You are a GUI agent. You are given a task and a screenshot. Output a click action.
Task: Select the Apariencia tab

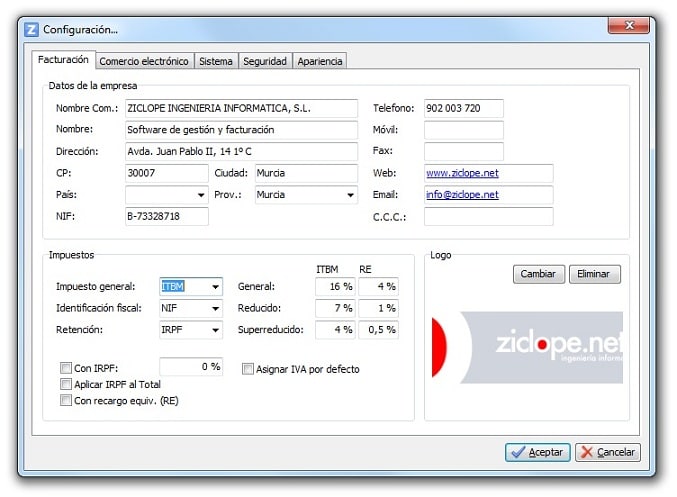[320, 61]
